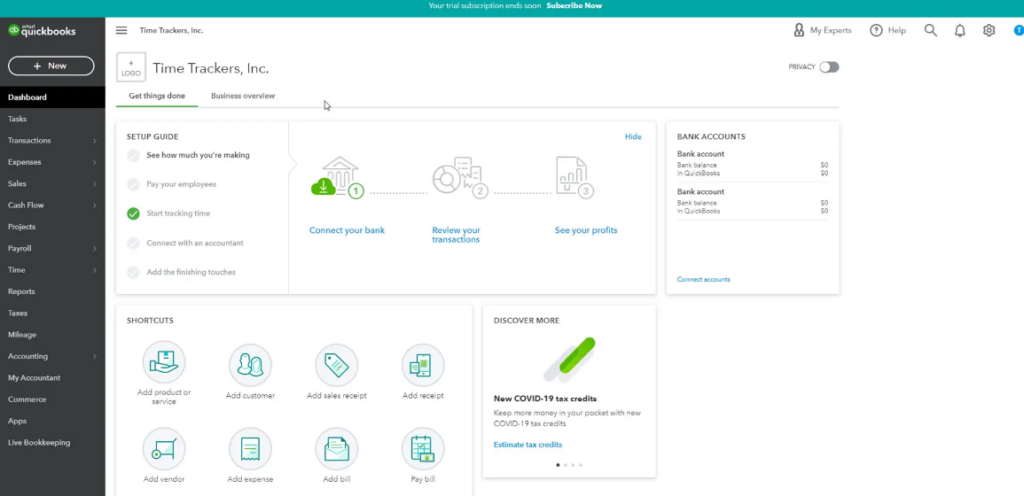Click the Add sales receipt icon
This screenshot has width=1024, height=496.
[336, 365]
